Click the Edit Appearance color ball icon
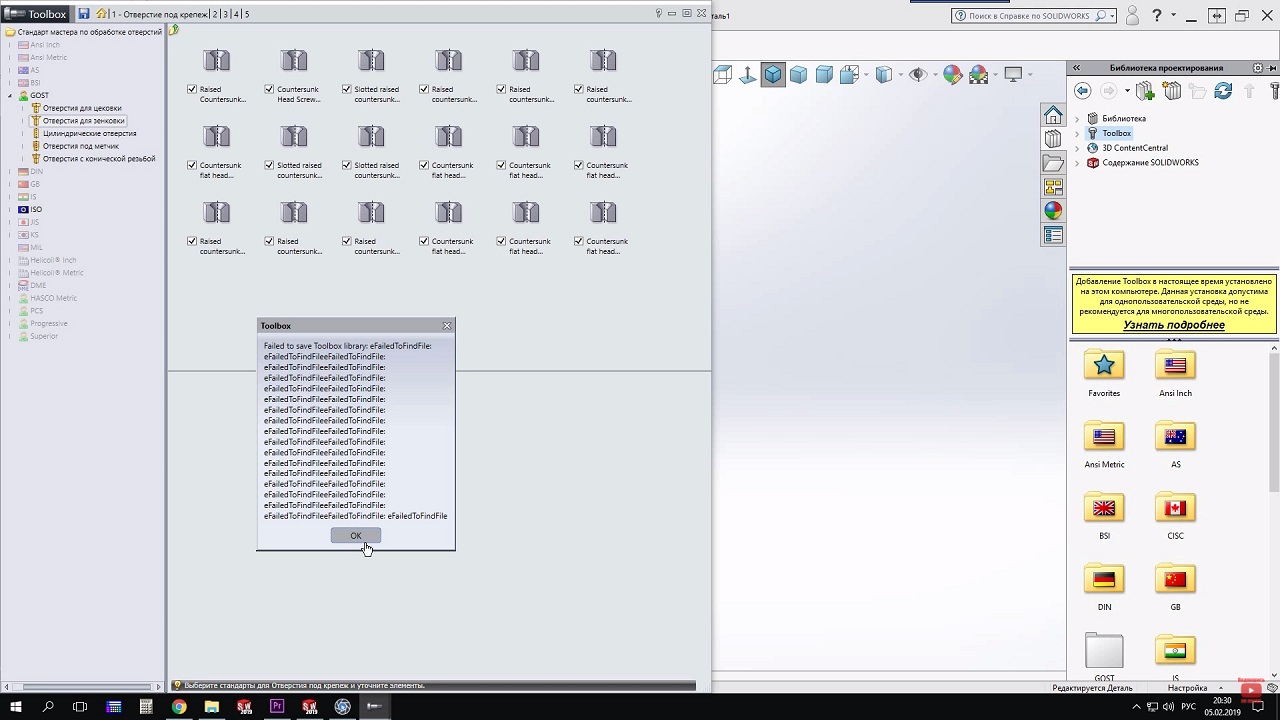The width and height of the screenshot is (1280, 720). 952,75
